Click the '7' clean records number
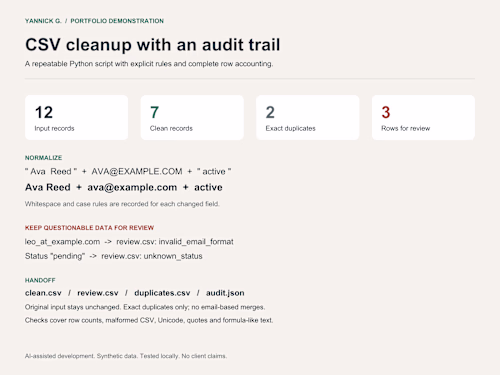The height and width of the screenshot is (375, 500). pos(154,112)
